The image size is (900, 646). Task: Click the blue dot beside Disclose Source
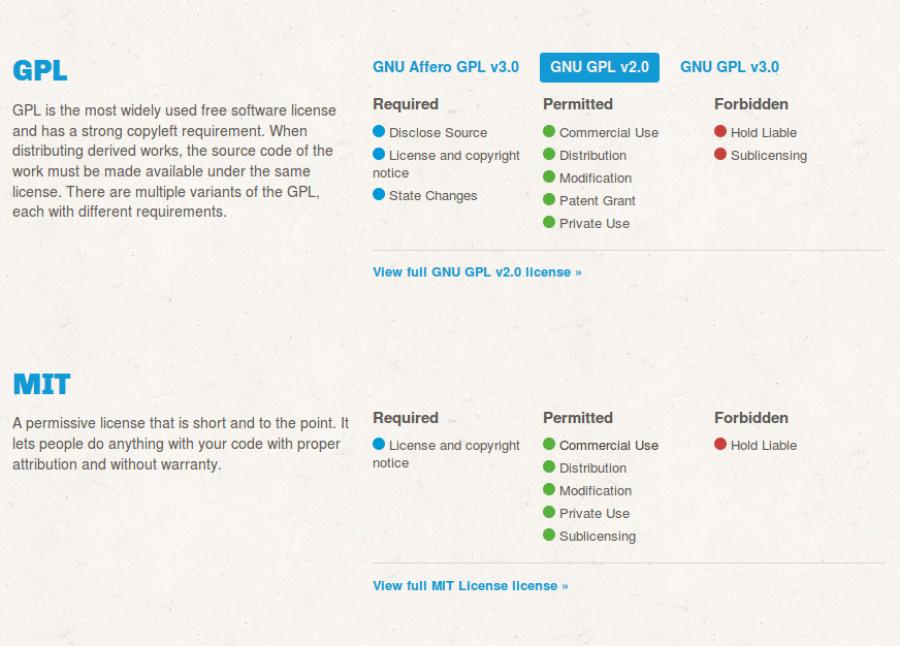click(378, 131)
